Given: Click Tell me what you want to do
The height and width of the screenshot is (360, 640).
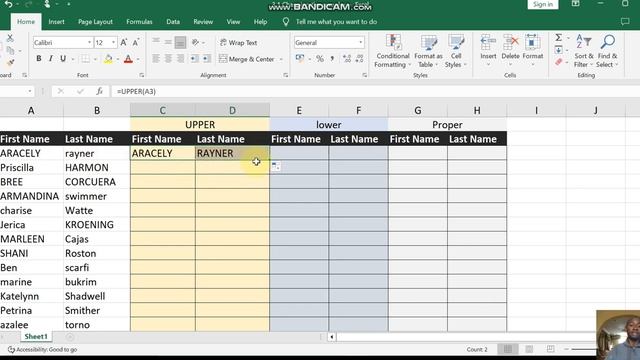Looking at the screenshot, I should pos(336,22).
